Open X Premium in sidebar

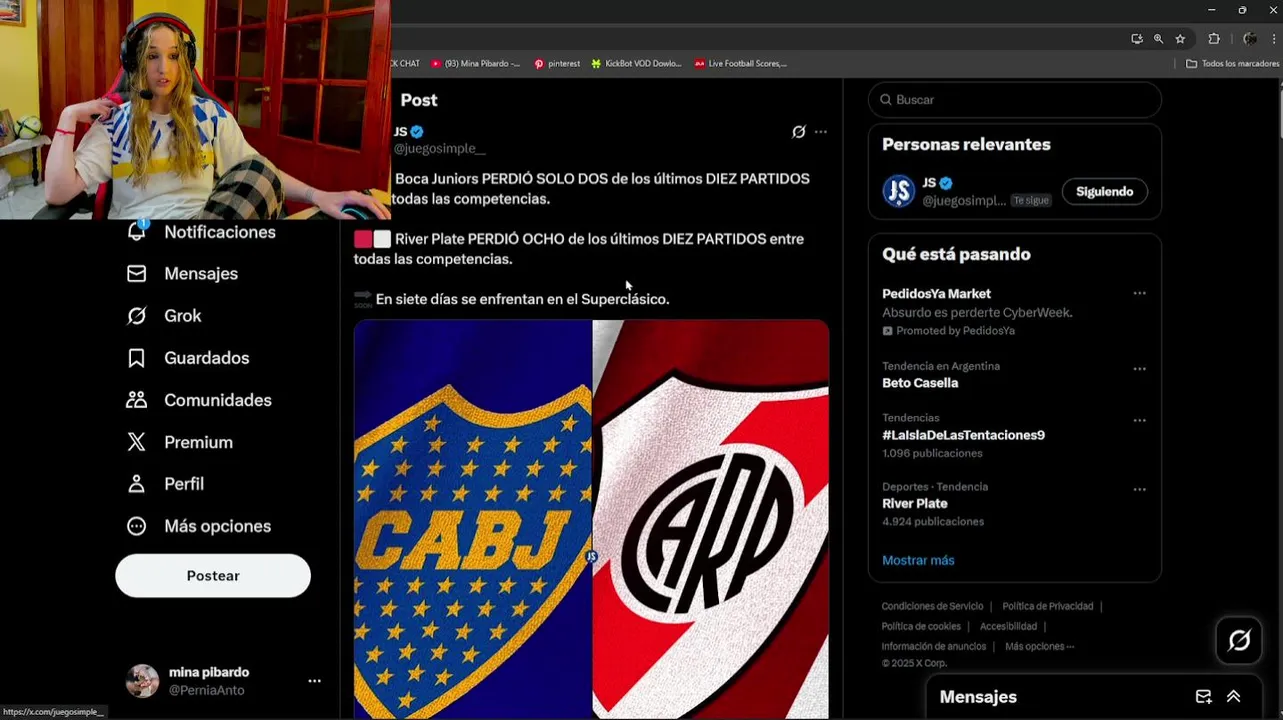(x=180, y=442)
